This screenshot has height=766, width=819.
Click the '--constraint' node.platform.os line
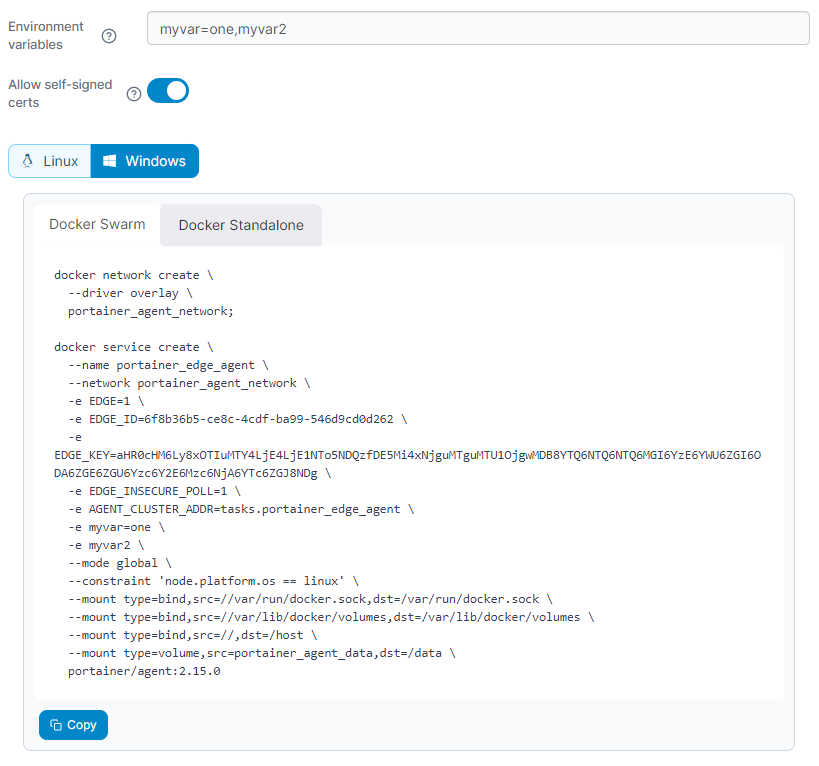(213, 581)
